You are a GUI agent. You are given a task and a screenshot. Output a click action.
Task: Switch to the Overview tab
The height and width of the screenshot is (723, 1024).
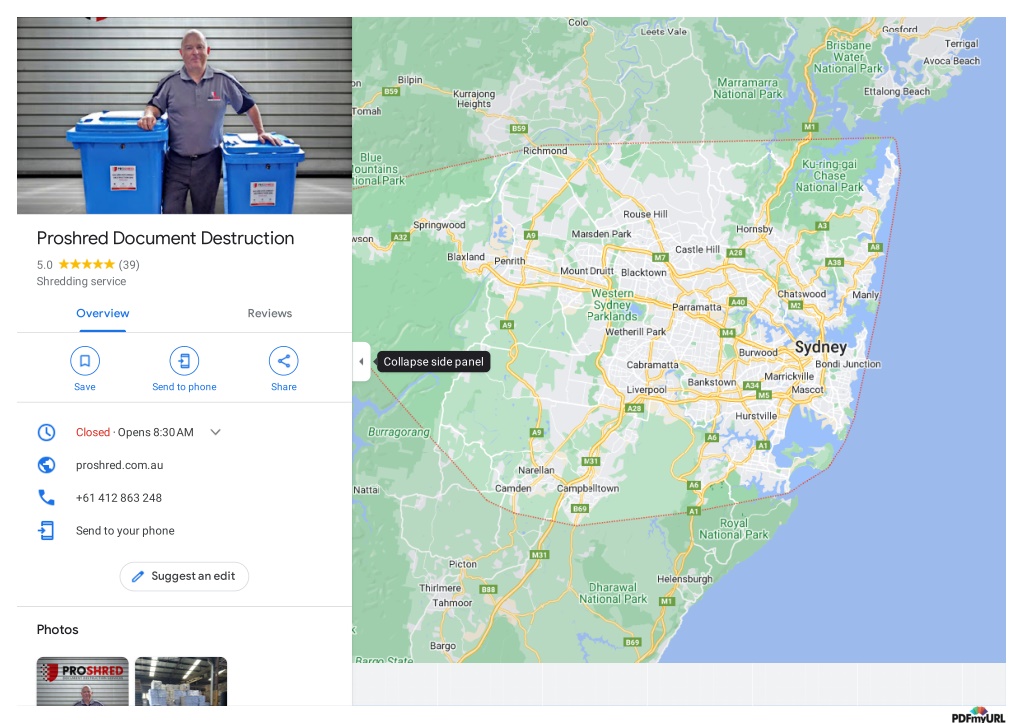coord(103,313)
